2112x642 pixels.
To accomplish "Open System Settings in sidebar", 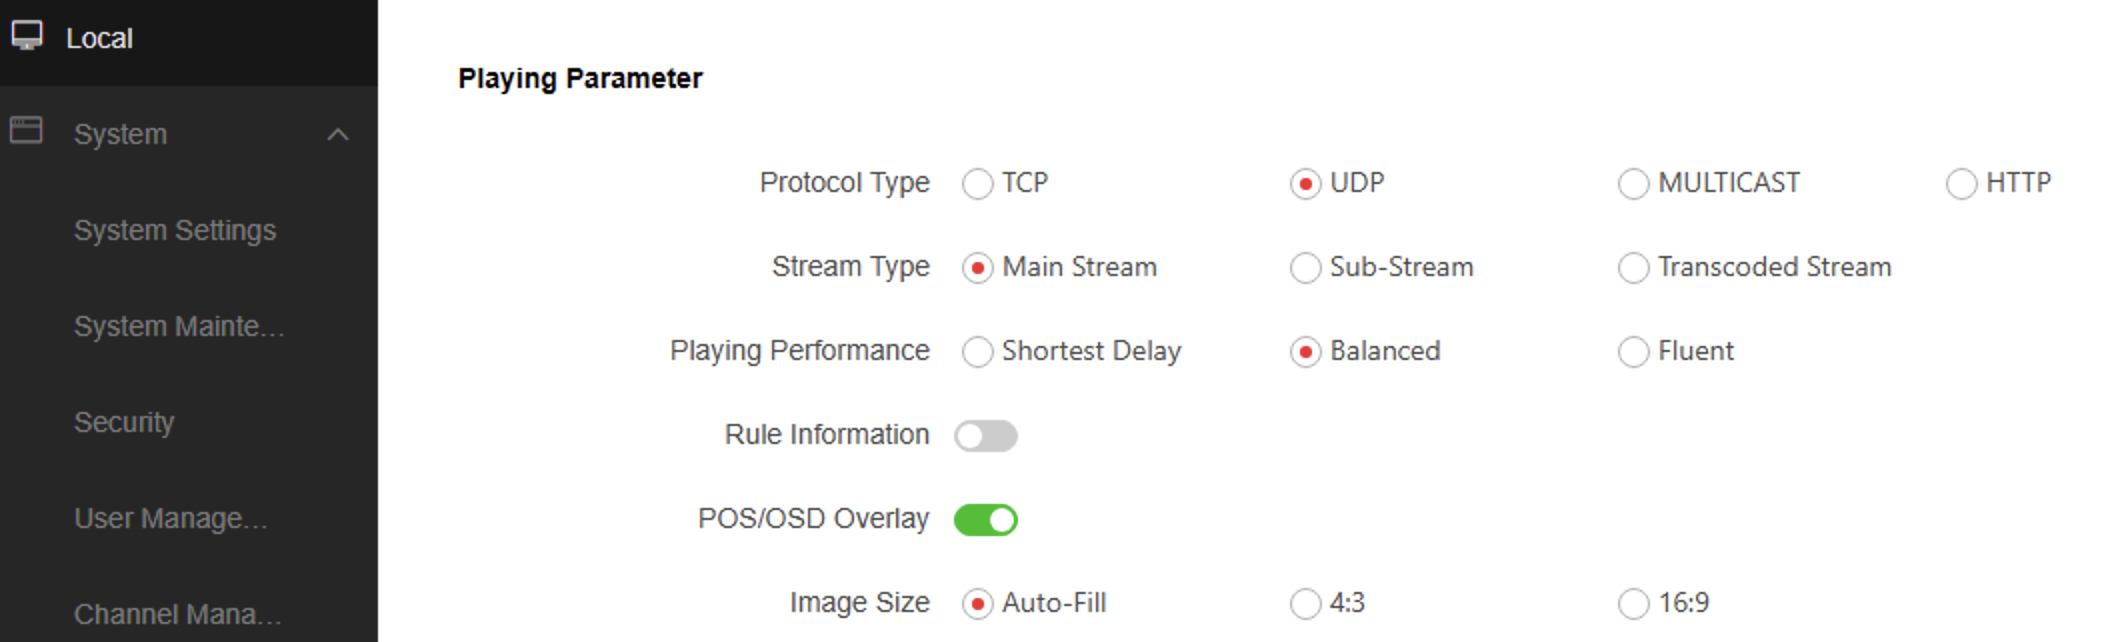I will (175, 230).
